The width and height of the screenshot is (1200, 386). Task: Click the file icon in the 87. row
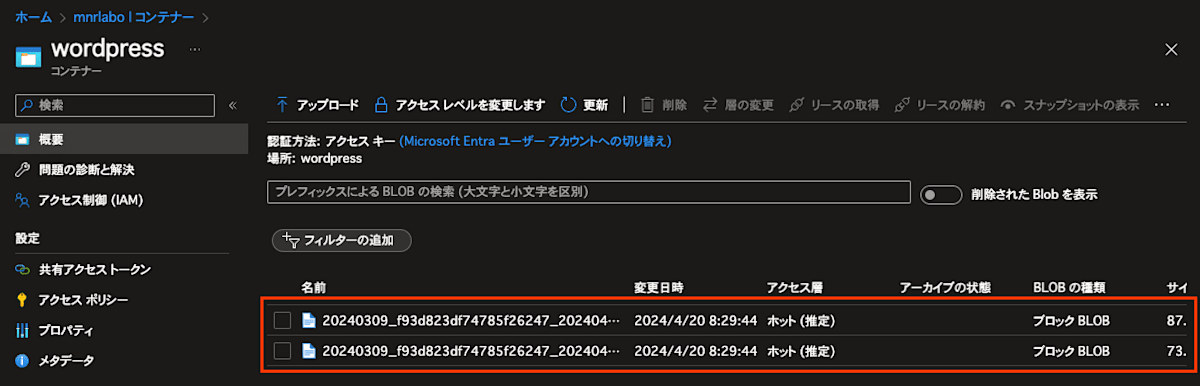tap(309, 320)
